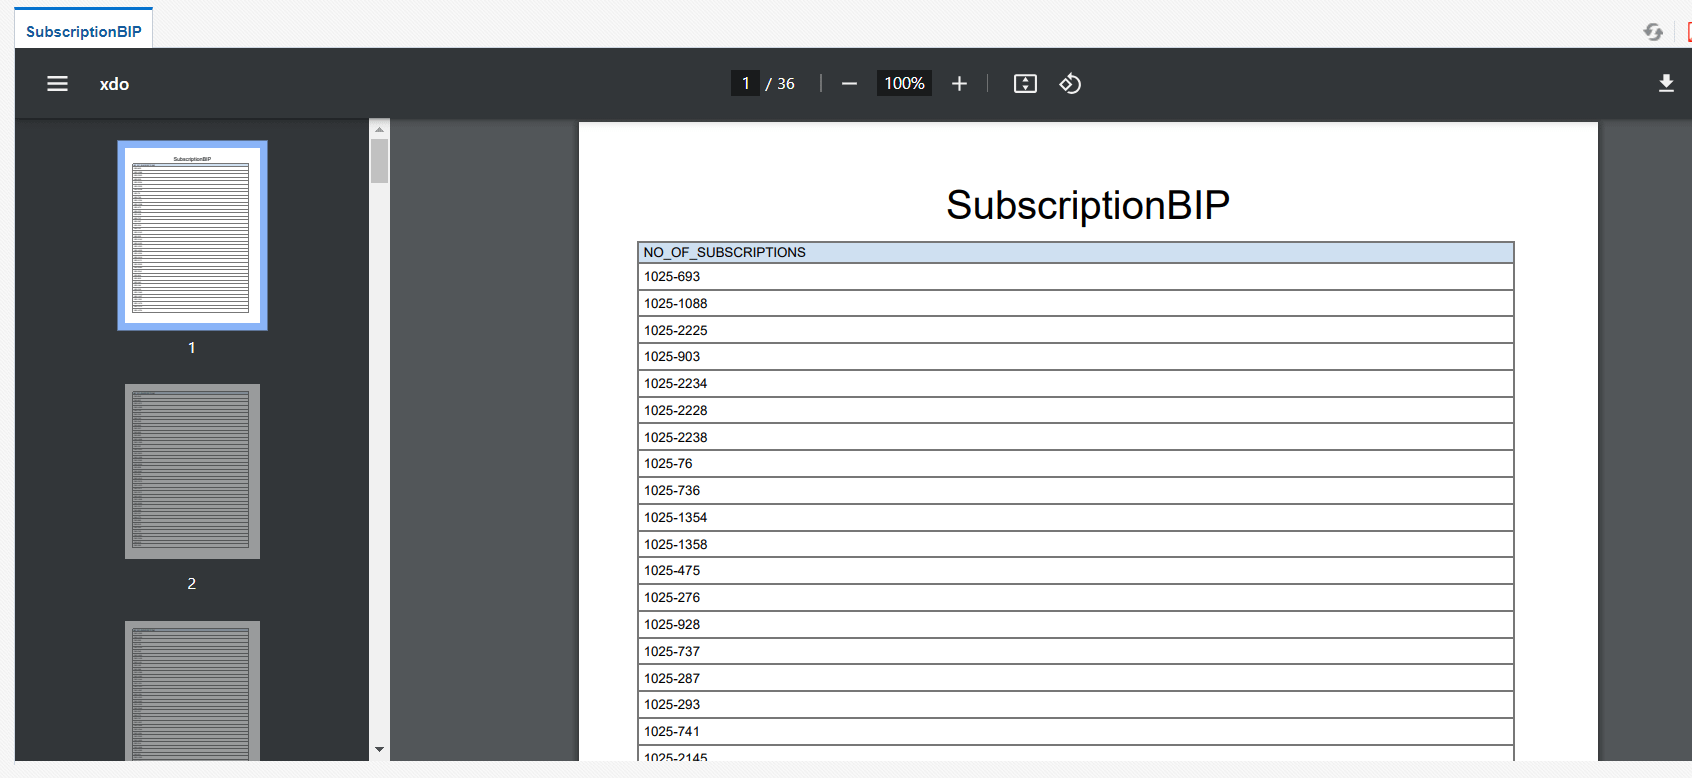This screenshot has width=1692, height=778.
Task: Select page 2 thumbnail
Action: click(x=192, y=471)
